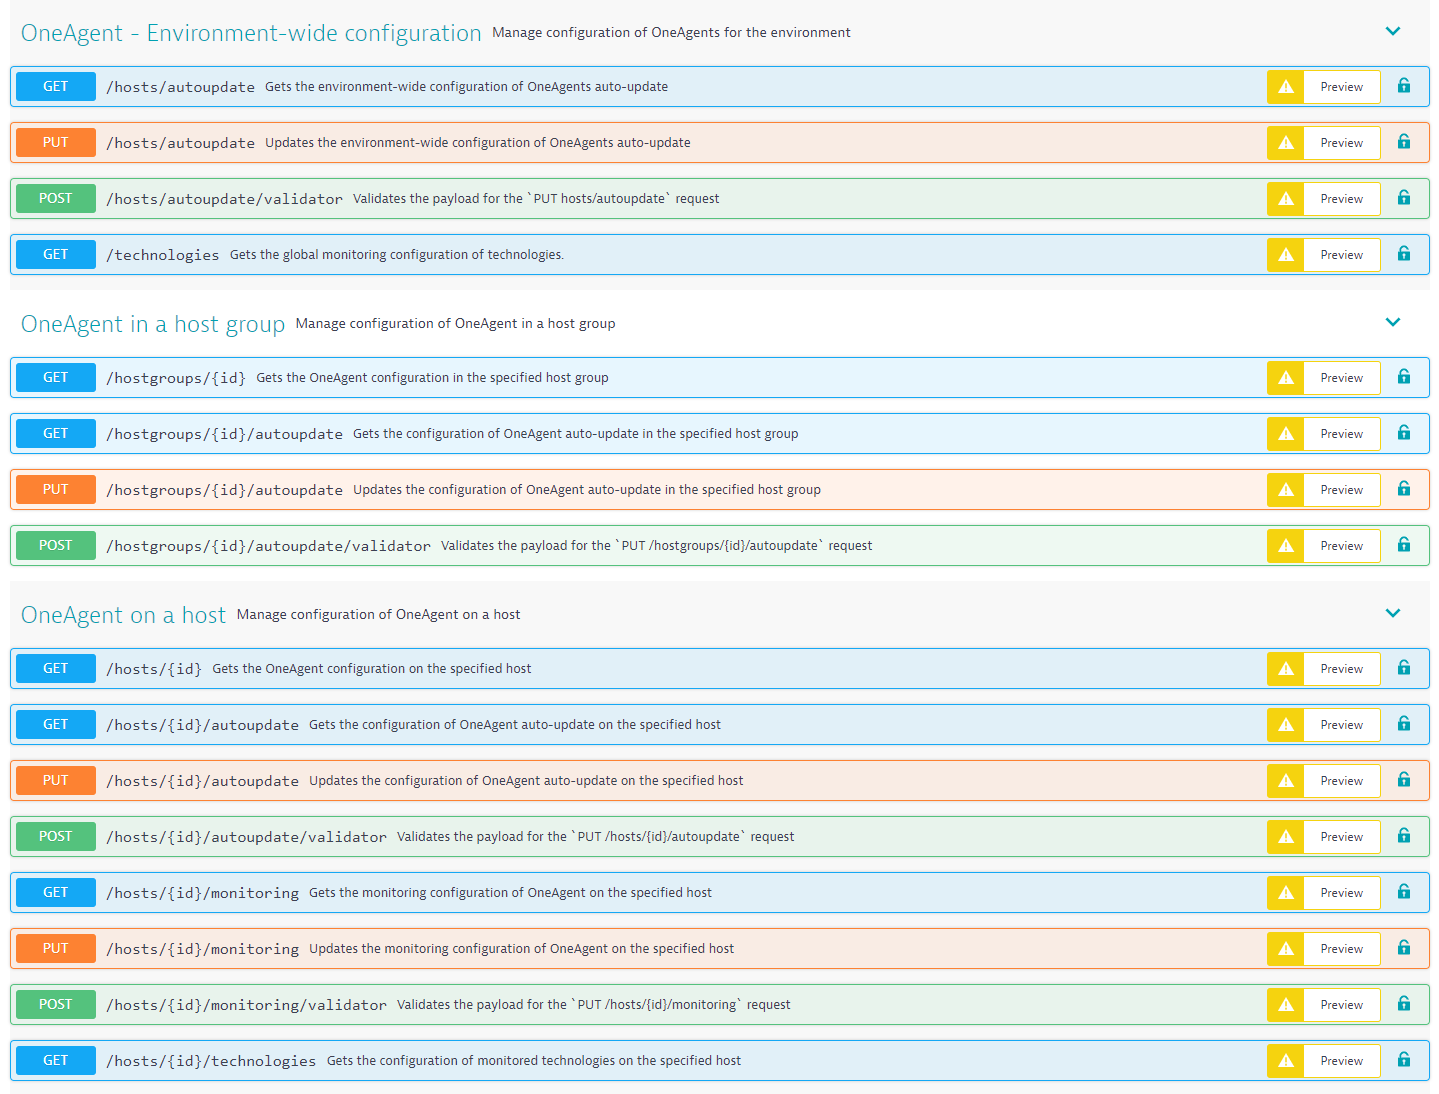Expand the PUT /hosts/autoupdate operation
The width and height of the screenshot is (1439, 1094).
point(719,143)
